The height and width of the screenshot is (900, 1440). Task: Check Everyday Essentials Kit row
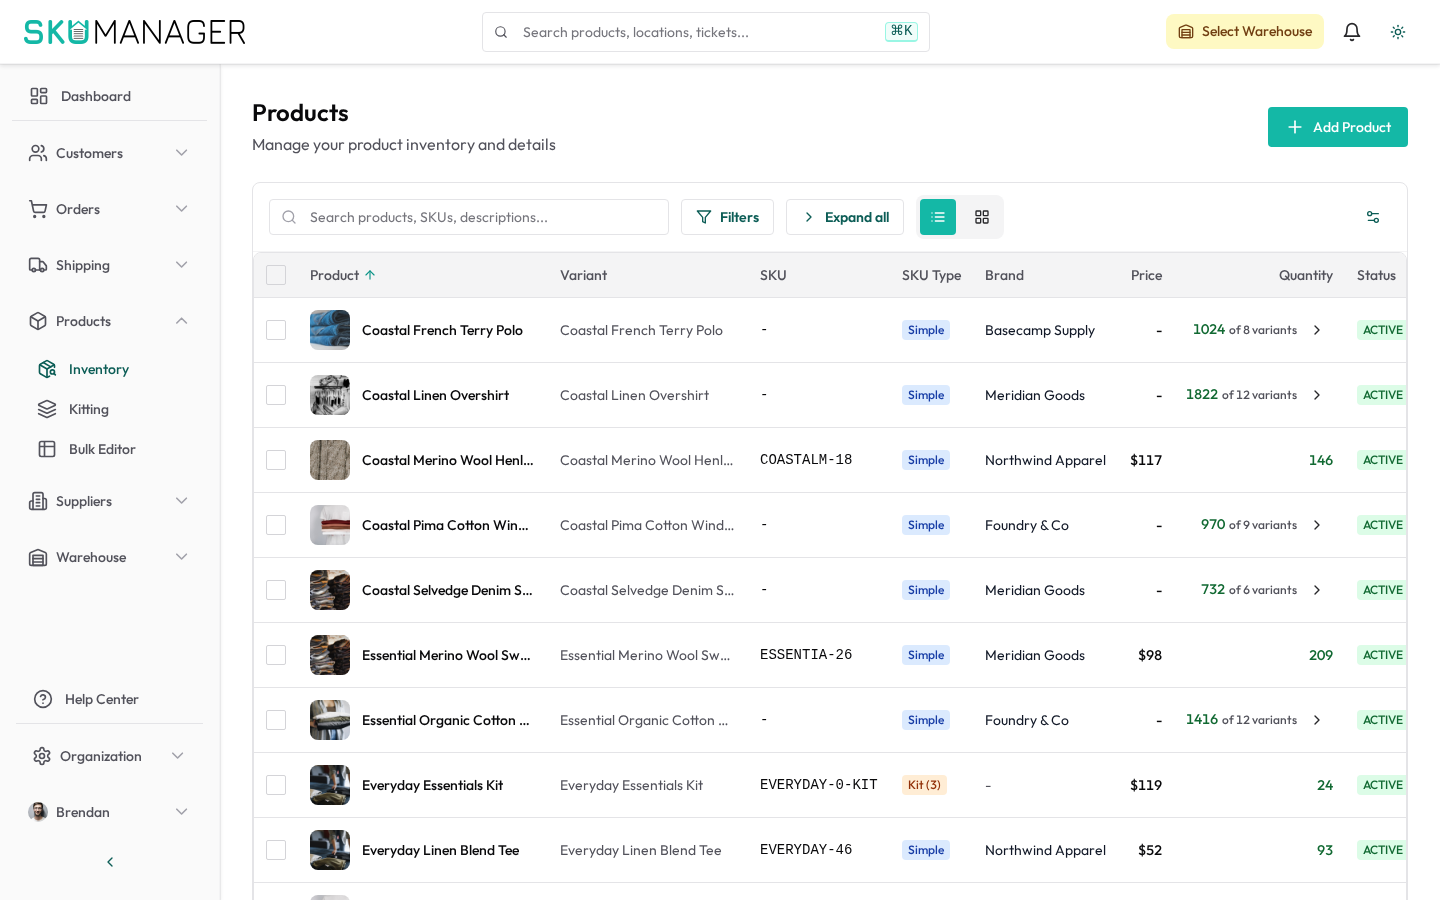276,785
